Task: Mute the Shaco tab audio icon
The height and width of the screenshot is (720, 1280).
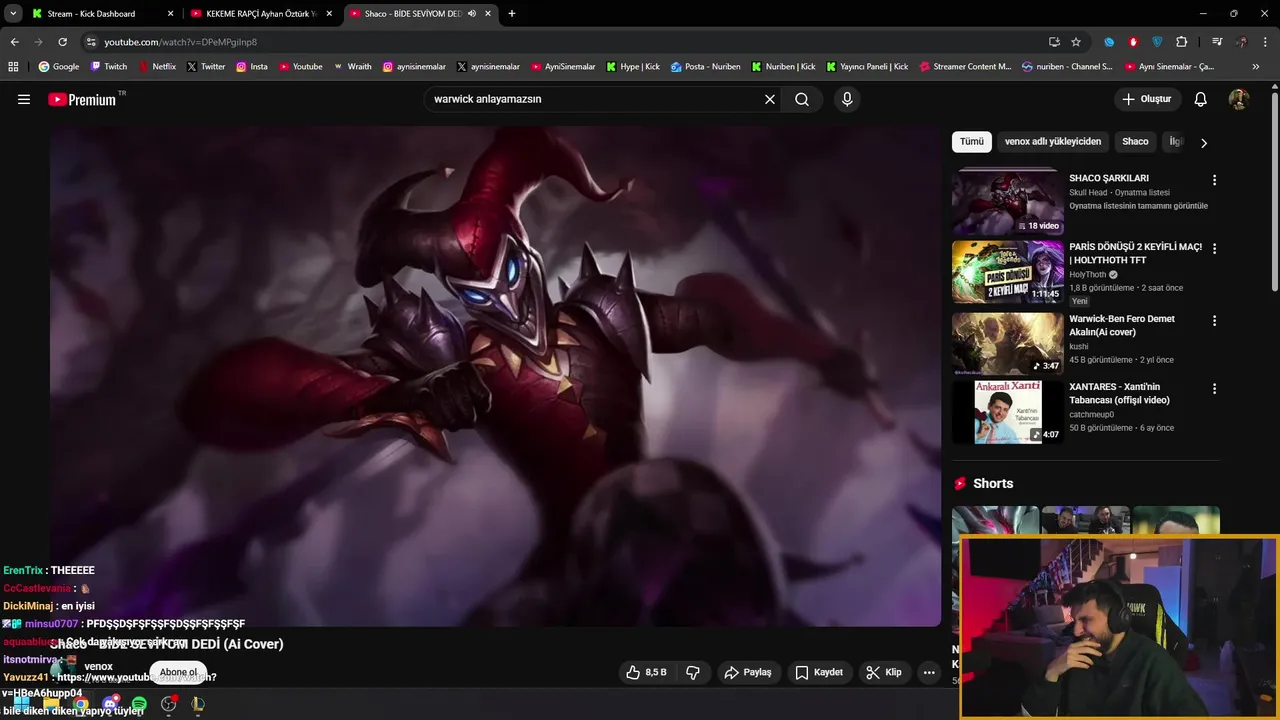Action: click(x=472, y=14)
